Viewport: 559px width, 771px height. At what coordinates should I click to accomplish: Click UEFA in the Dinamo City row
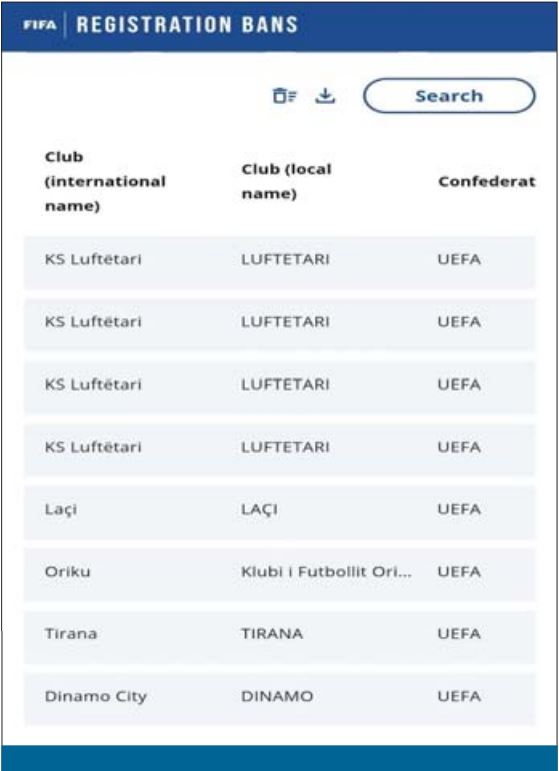point(459,696)
